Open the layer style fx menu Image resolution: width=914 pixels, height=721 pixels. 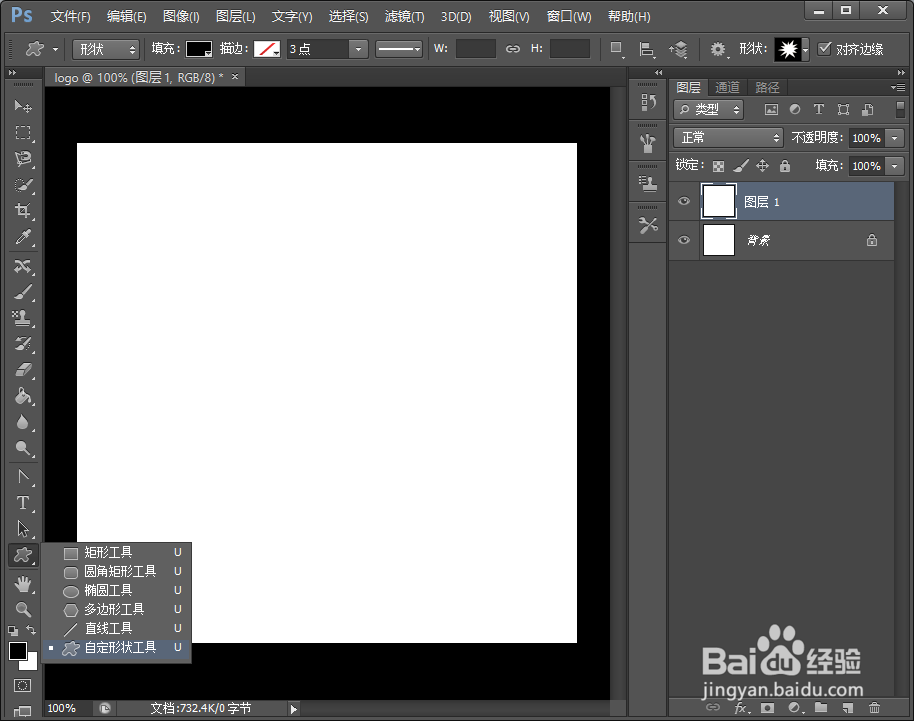pos(741,708)
